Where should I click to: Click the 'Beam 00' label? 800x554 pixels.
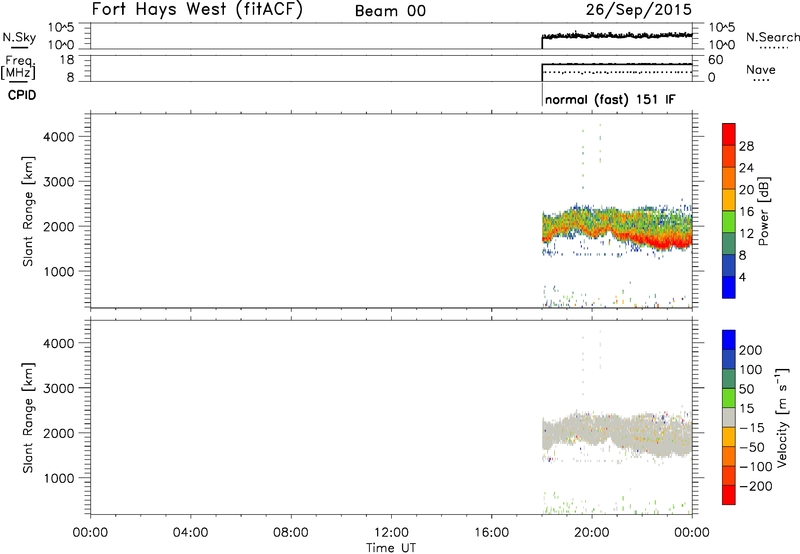pyautogui.click(x=390, y=11)
